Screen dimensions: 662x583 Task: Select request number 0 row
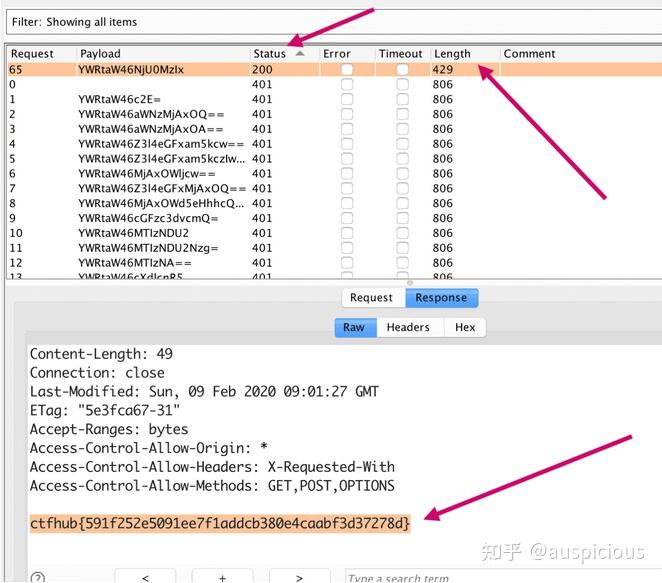tap(12, 84)
